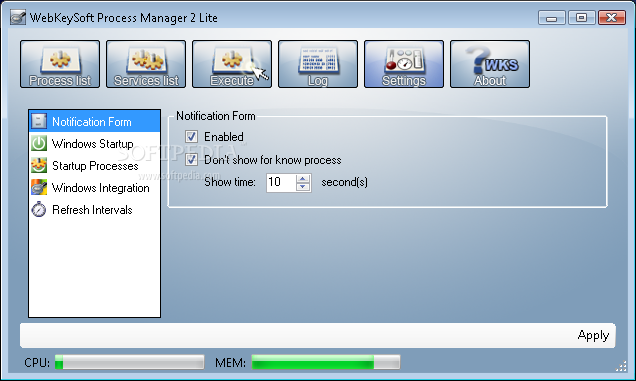Screen dimensions: 636x381
Task: Click the application icon in title bar
Action: tap(18, 17)
